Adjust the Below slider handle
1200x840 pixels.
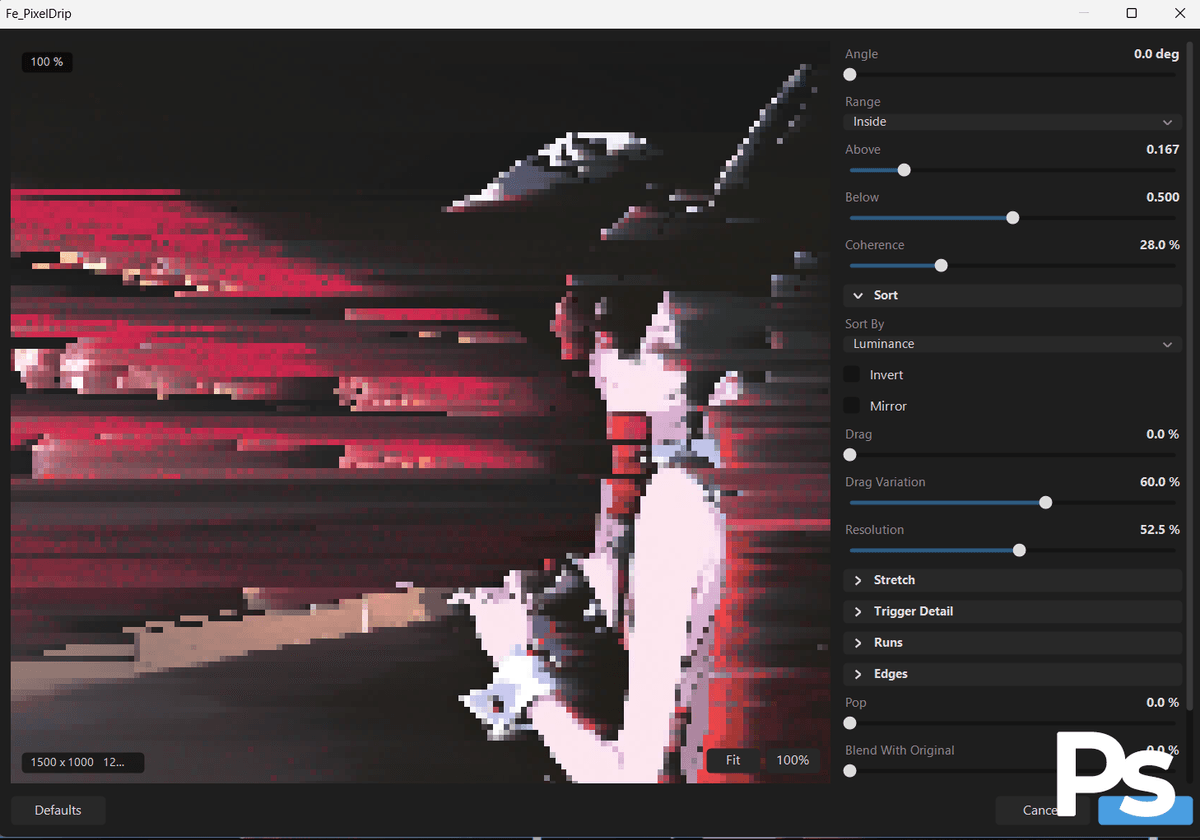(x=1012, y=218)
